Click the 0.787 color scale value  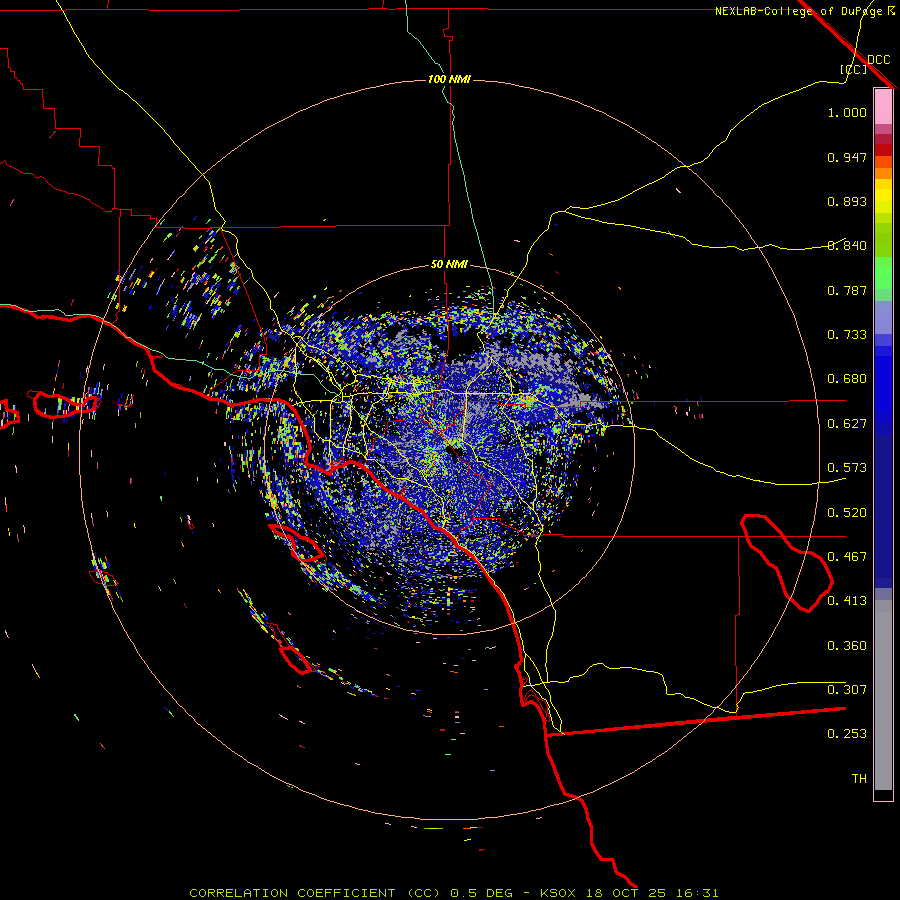(847, 290)
